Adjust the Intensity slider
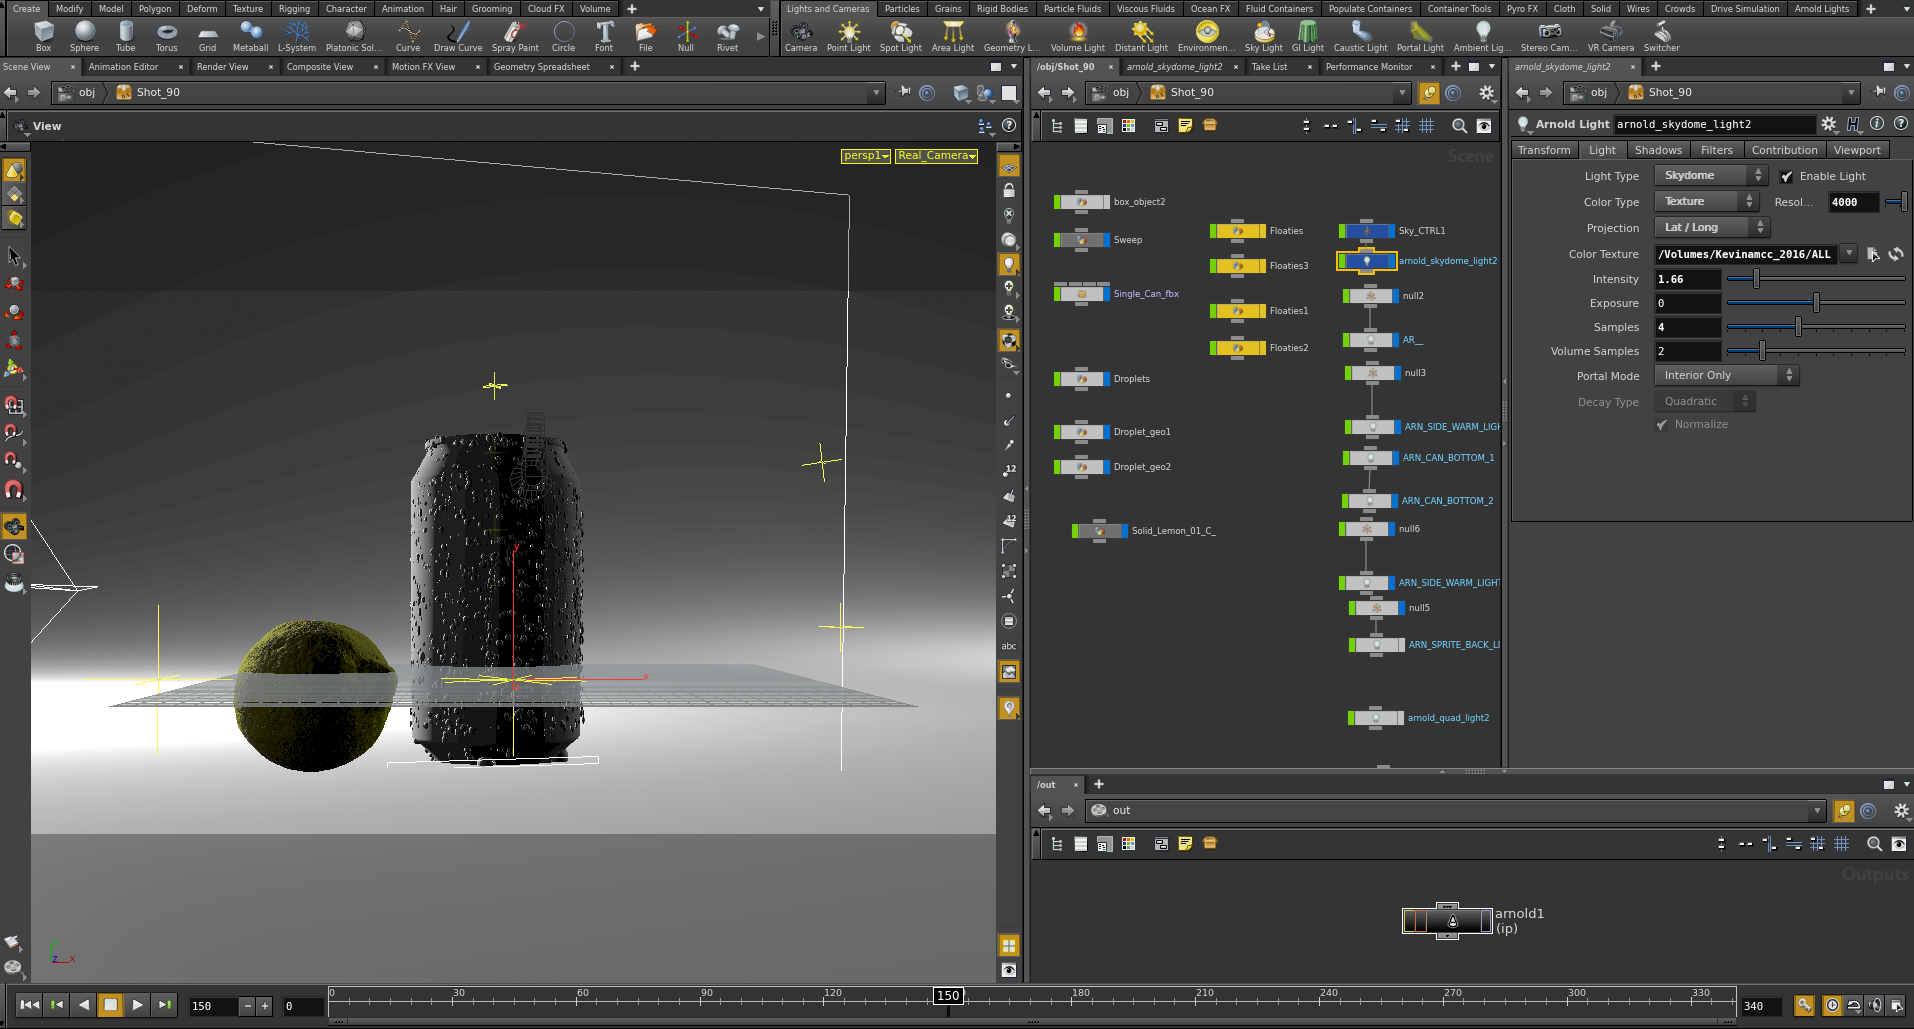The width and height of the screenshot is (1914, 1029). tap(1756, 280)
